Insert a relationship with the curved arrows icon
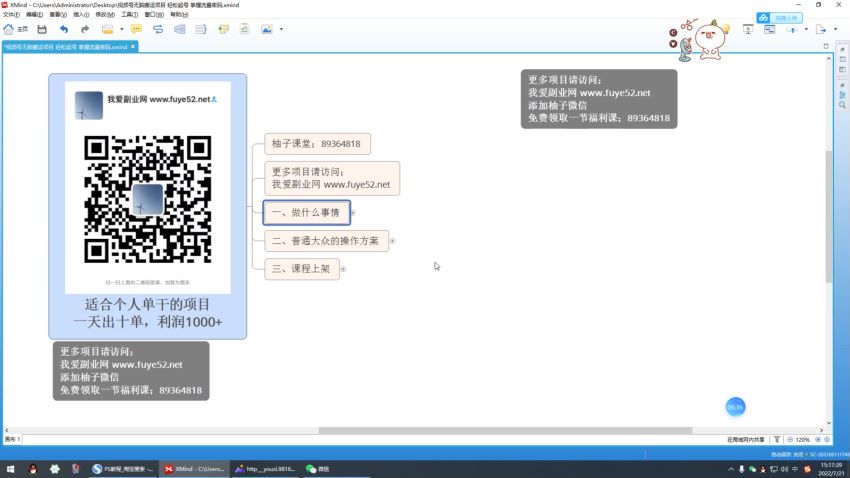The height and width of the screenshot is (478, 850). [158, 29]
